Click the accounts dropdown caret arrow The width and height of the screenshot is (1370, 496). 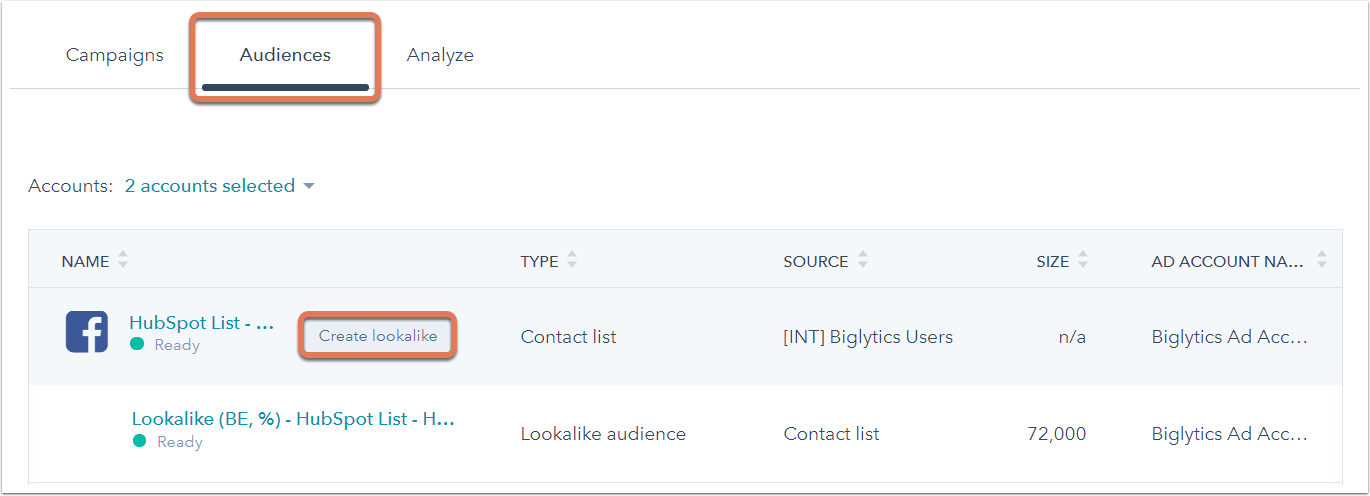pyautogui.click(x=308, y=187)
